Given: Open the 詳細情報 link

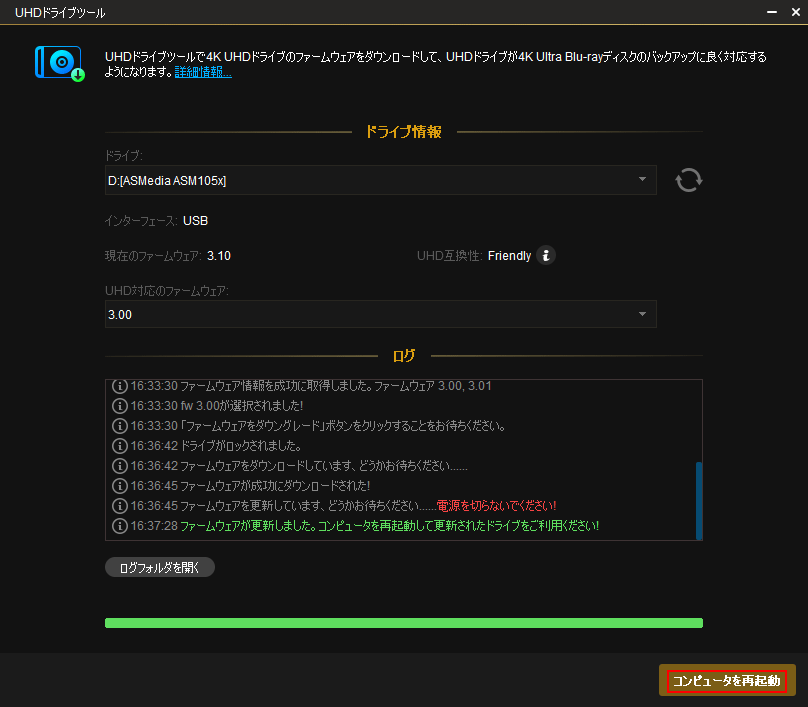Looking at the screenshot, I should (x=203, y=72).
